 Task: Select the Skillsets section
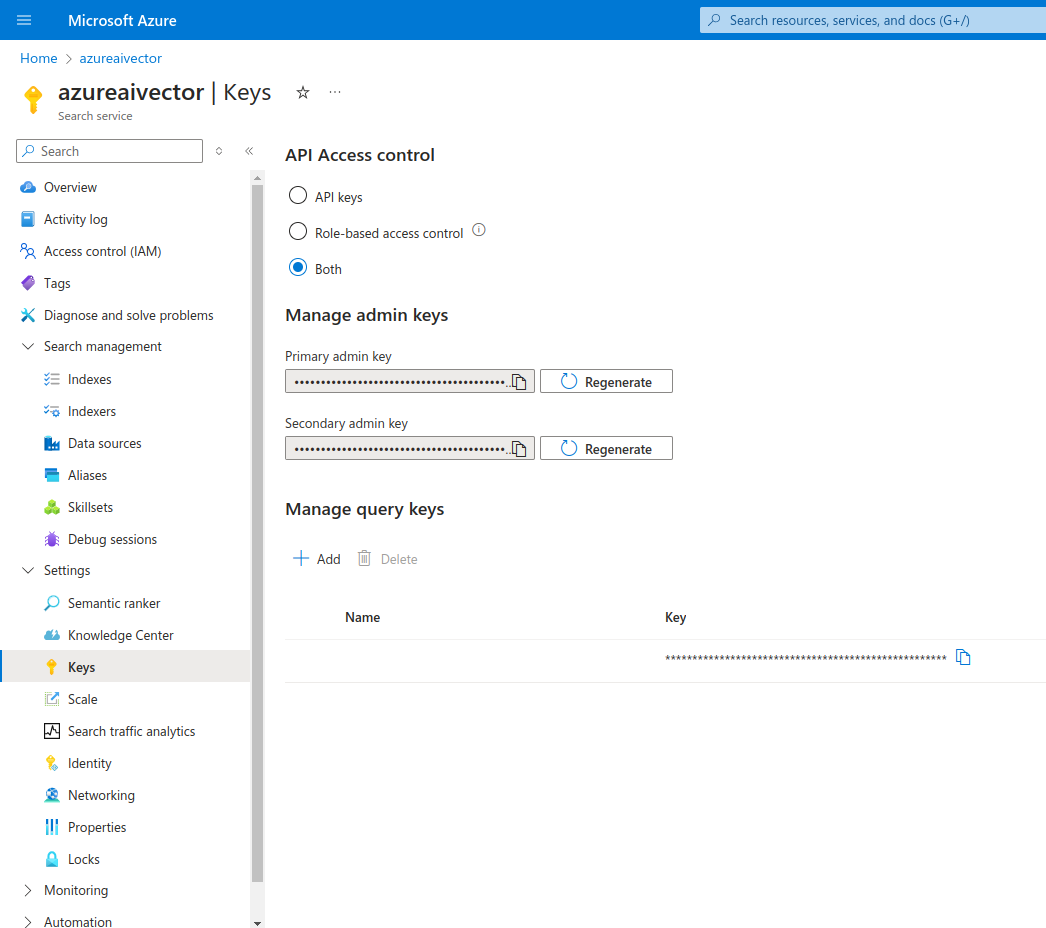[x=88, y=507]
